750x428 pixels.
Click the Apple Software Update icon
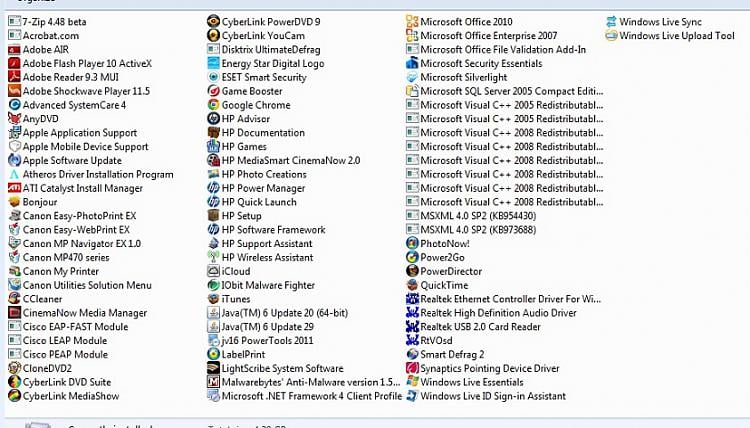[14, 160]
